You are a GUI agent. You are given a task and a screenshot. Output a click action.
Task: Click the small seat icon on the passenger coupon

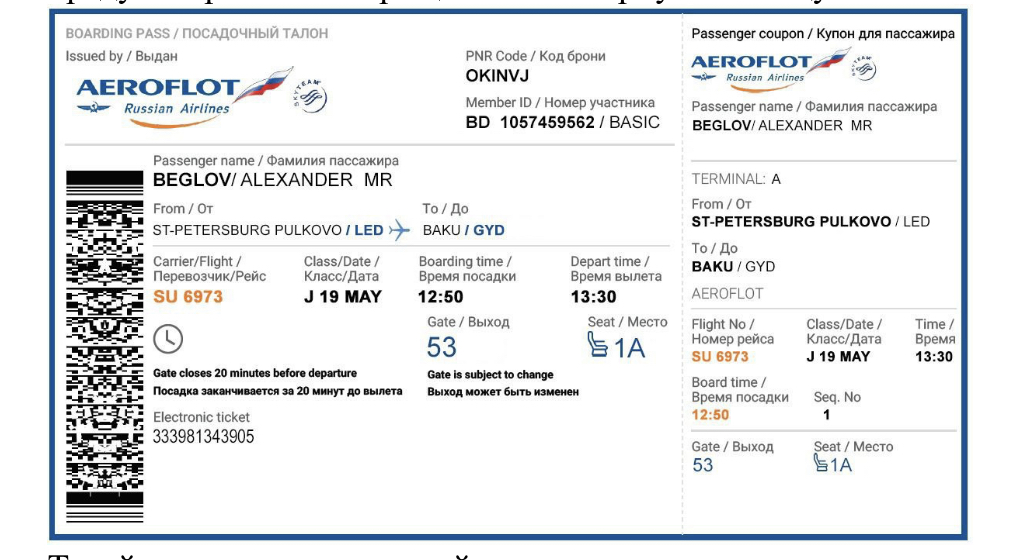(x=820, y=464)
